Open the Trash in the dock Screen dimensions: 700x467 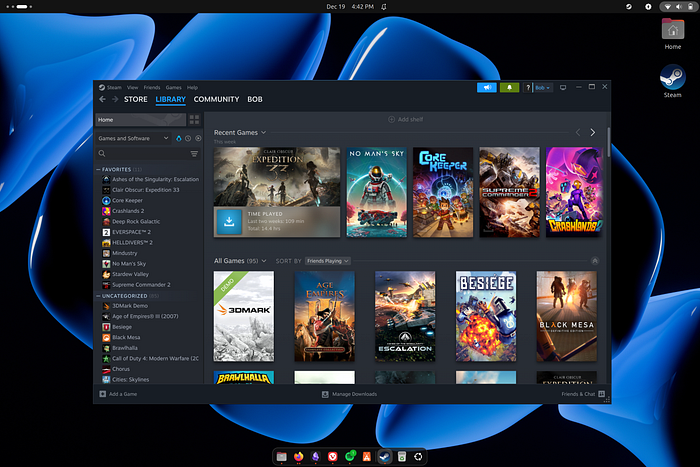tap(401, 456)
